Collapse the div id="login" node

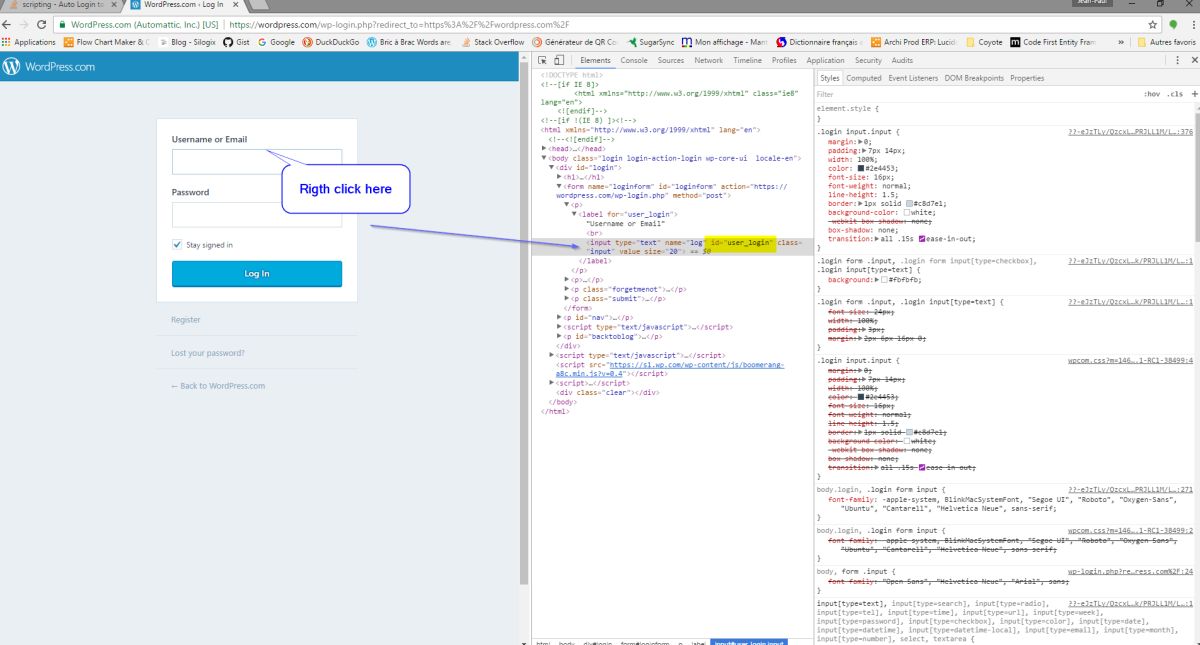click(x=552, y=167)
